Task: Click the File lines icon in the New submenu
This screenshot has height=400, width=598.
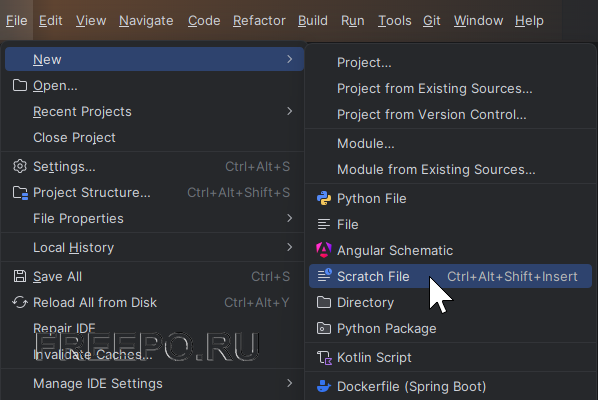Action: click(x=324, y=225)
